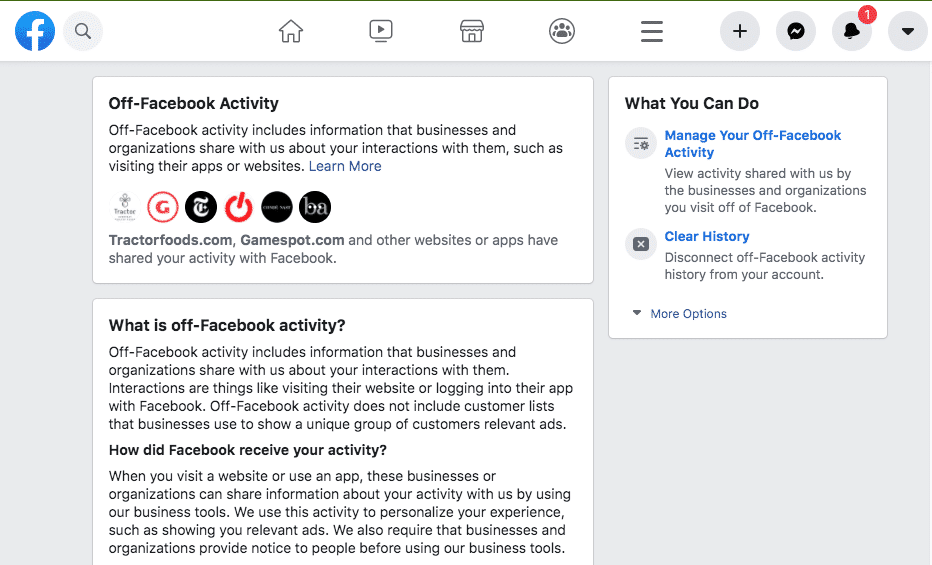The height and width of the screenshot is (565, 932).
Task: Click the plus Create button
Action: pos(740,32)
